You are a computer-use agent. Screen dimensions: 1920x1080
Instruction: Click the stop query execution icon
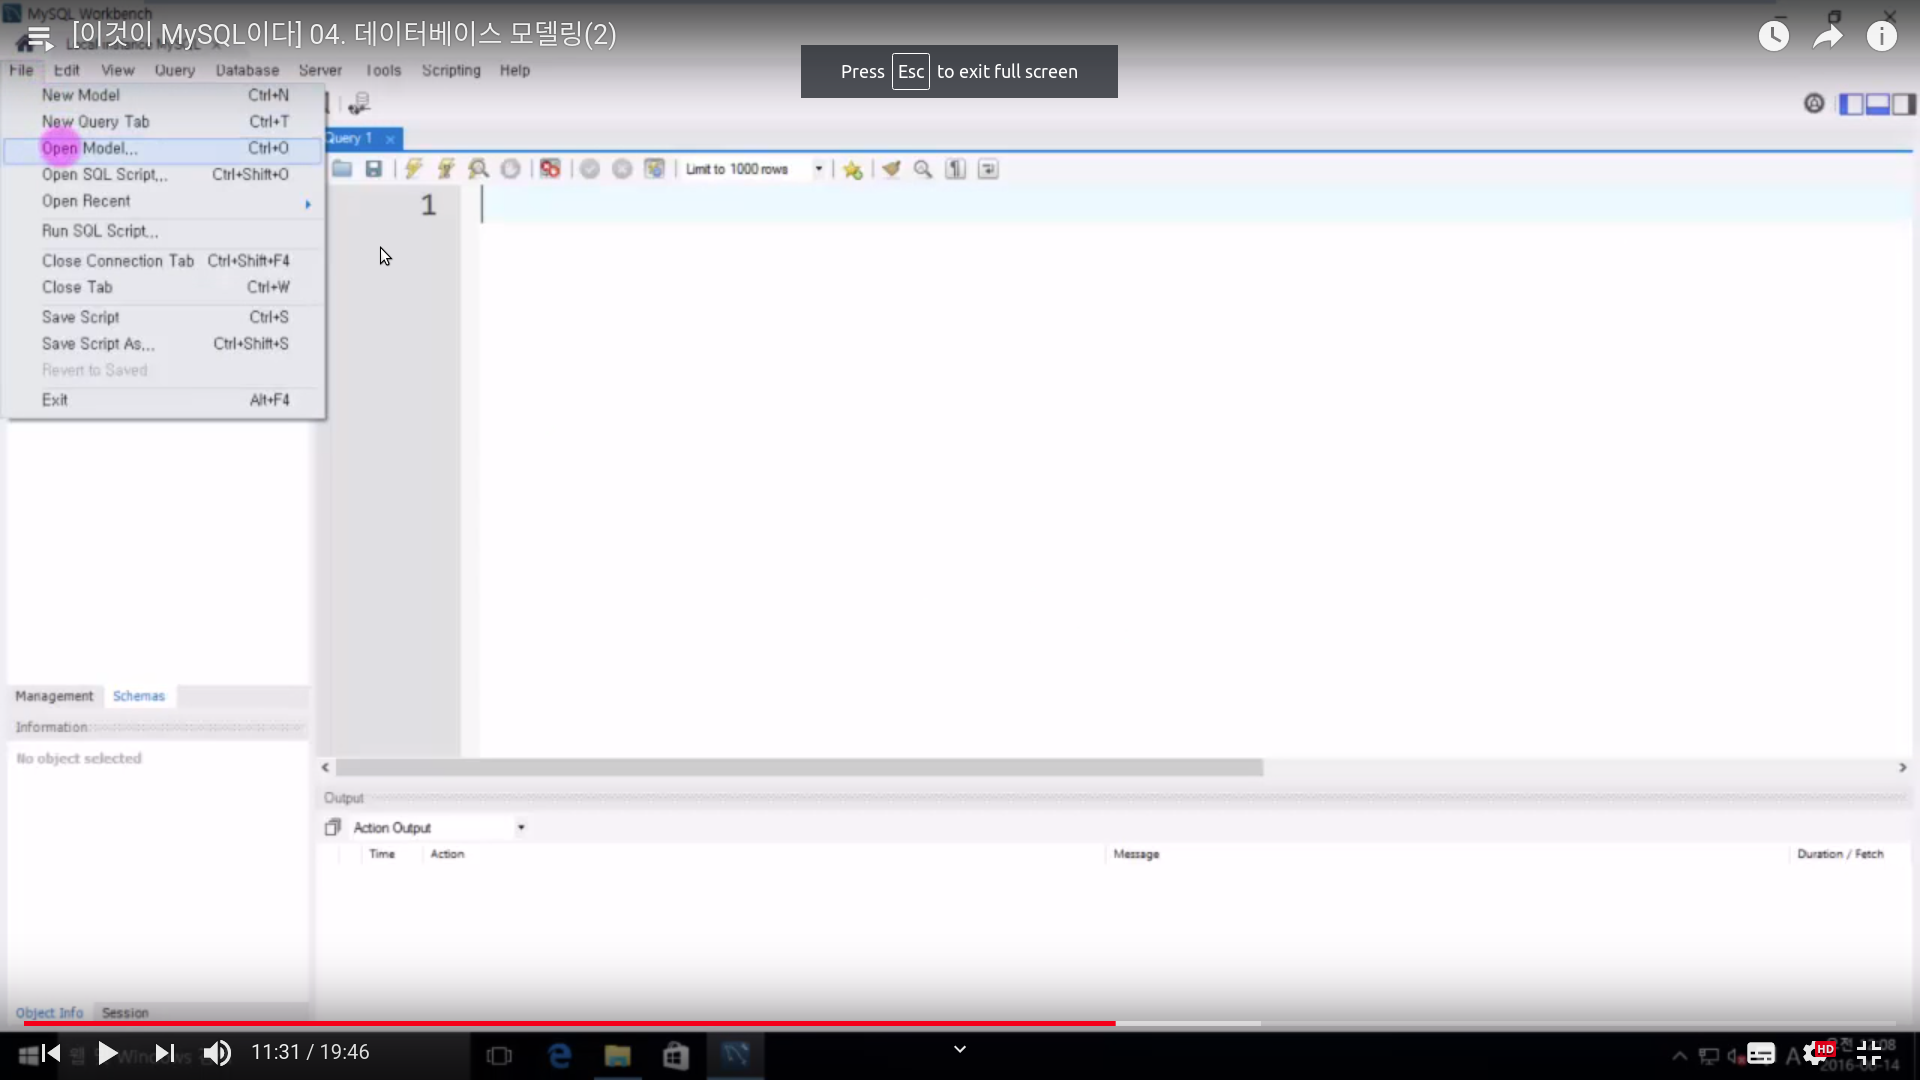pos(510,169)
